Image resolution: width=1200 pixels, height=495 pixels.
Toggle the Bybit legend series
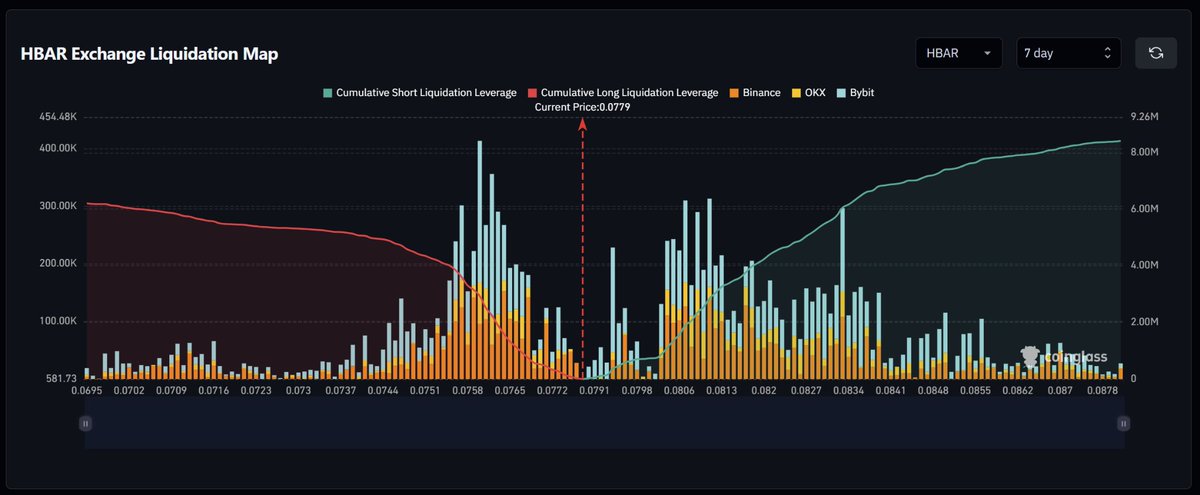(x=854, y=92)
